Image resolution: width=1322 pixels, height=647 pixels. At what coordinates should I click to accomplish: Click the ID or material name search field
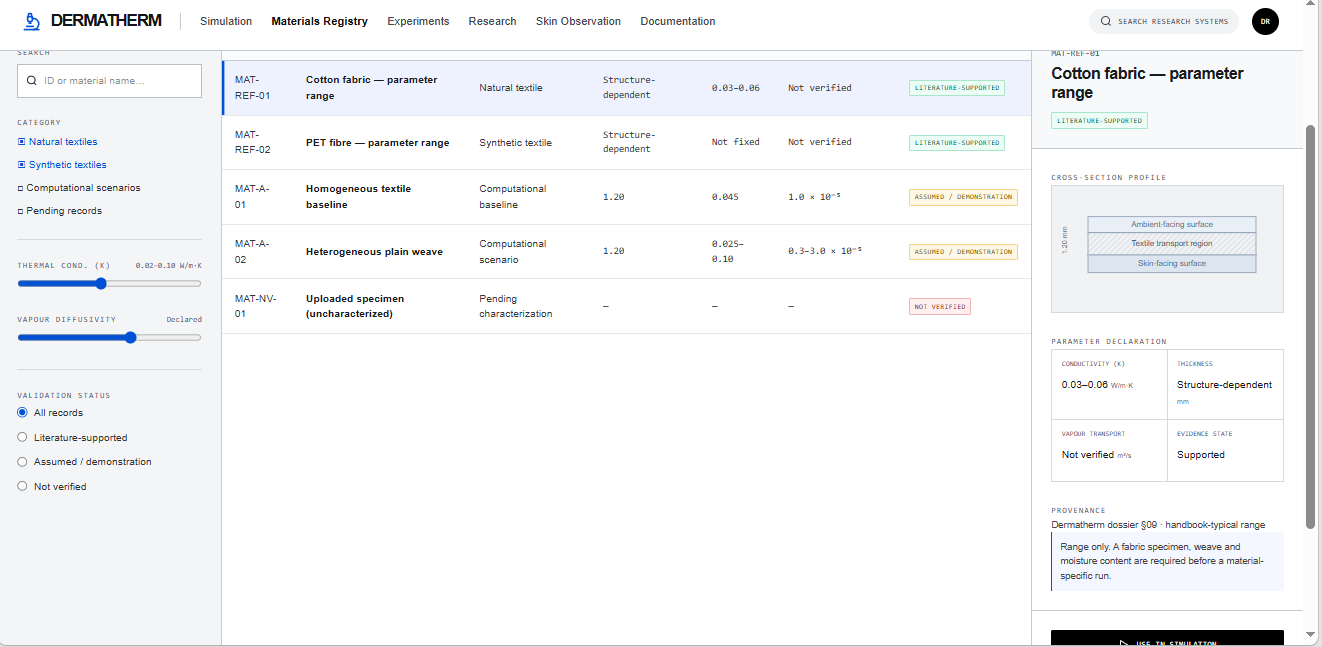click(110, 81)
